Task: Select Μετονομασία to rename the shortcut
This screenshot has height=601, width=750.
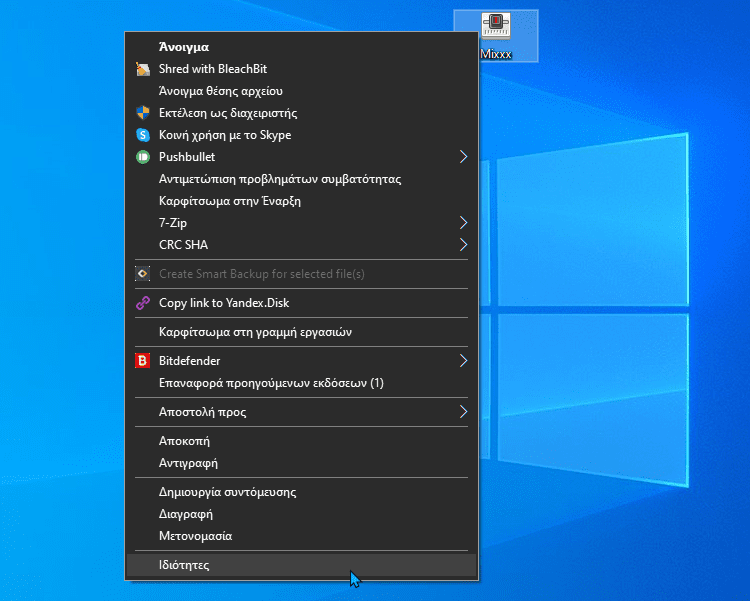Action: point(302,536)
